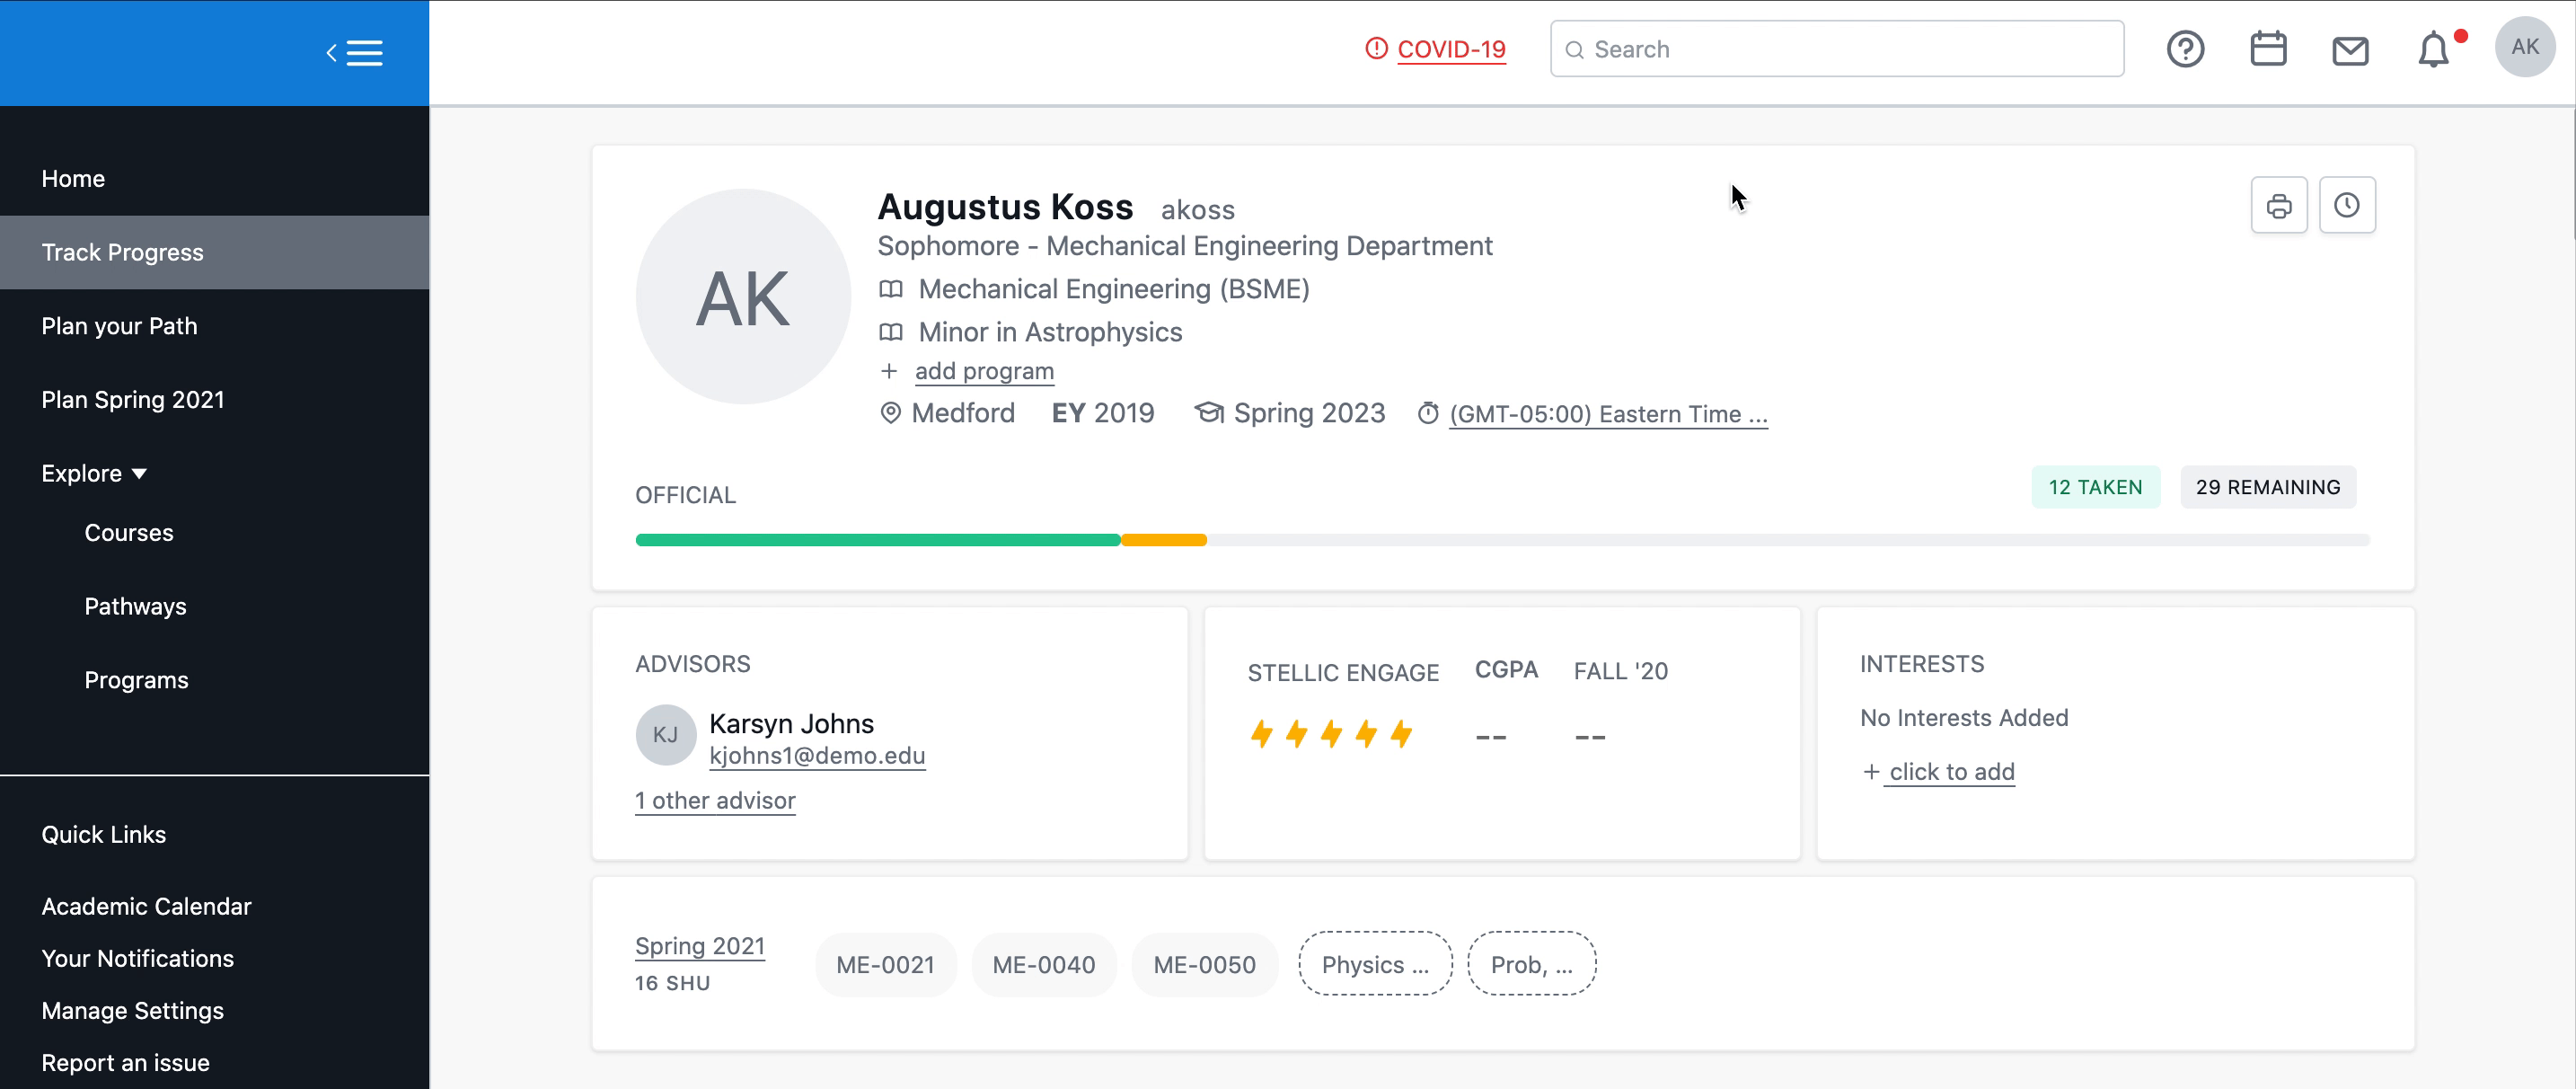This screenshot has width=2576, height=1089.
Task: Click the history clock icon button
Action: 2346,206
